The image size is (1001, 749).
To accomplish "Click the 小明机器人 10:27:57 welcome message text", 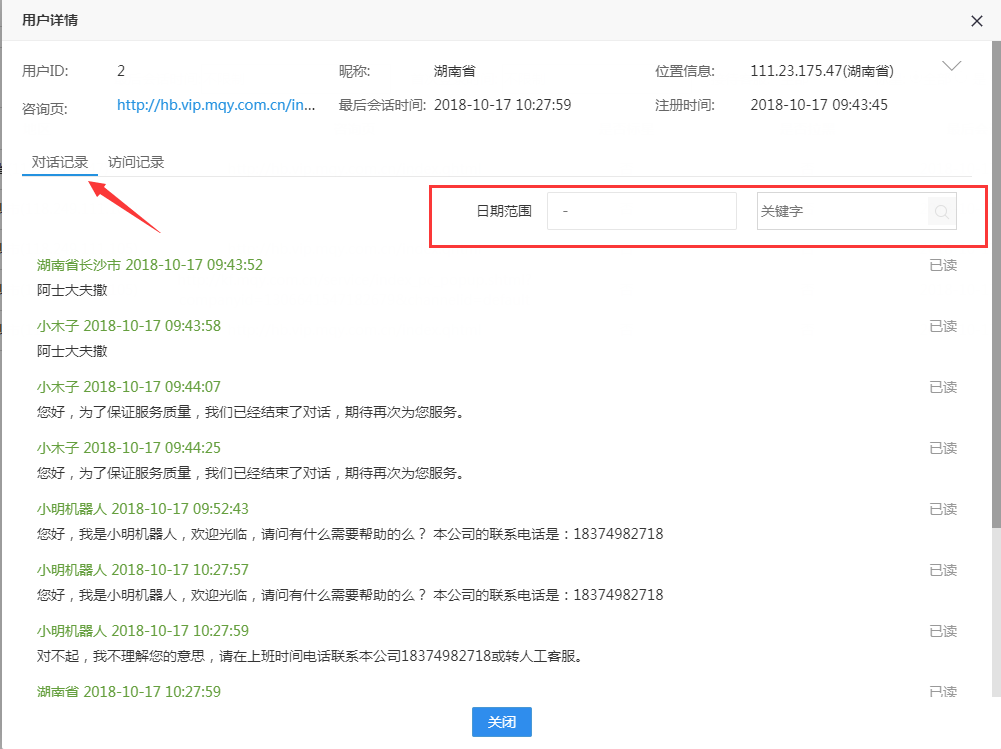I will [x=350, y=595].
